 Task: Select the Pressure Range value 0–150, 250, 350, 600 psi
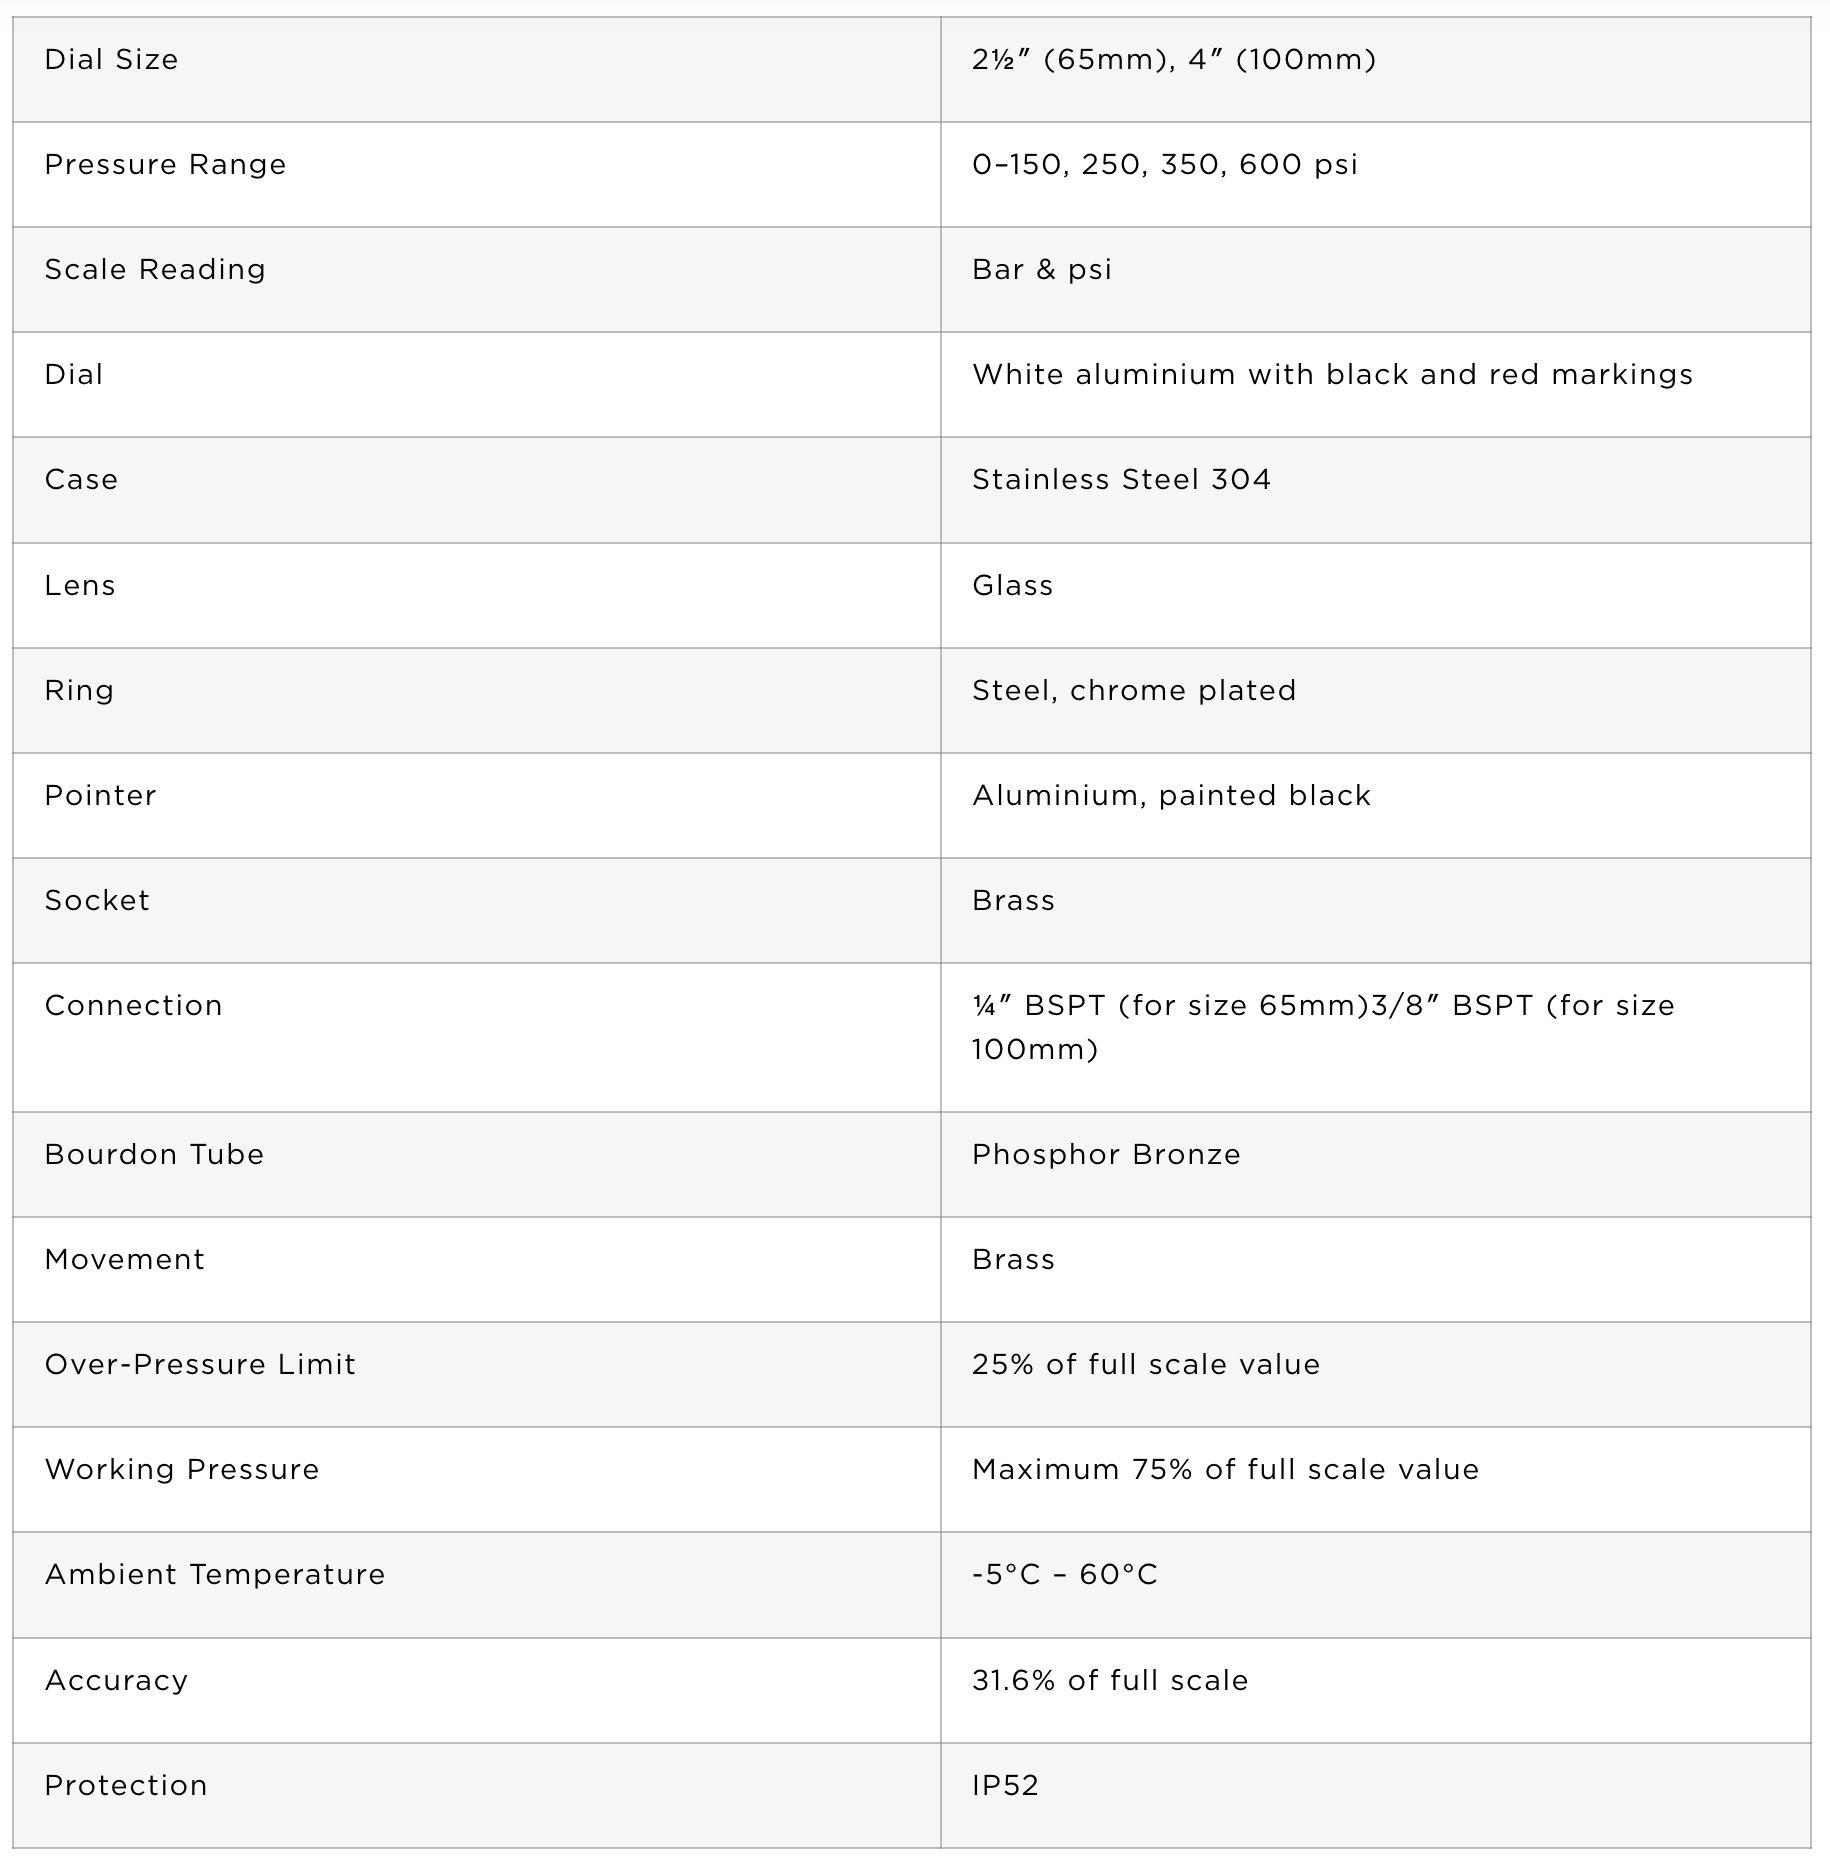click(x=1165, y=165)
